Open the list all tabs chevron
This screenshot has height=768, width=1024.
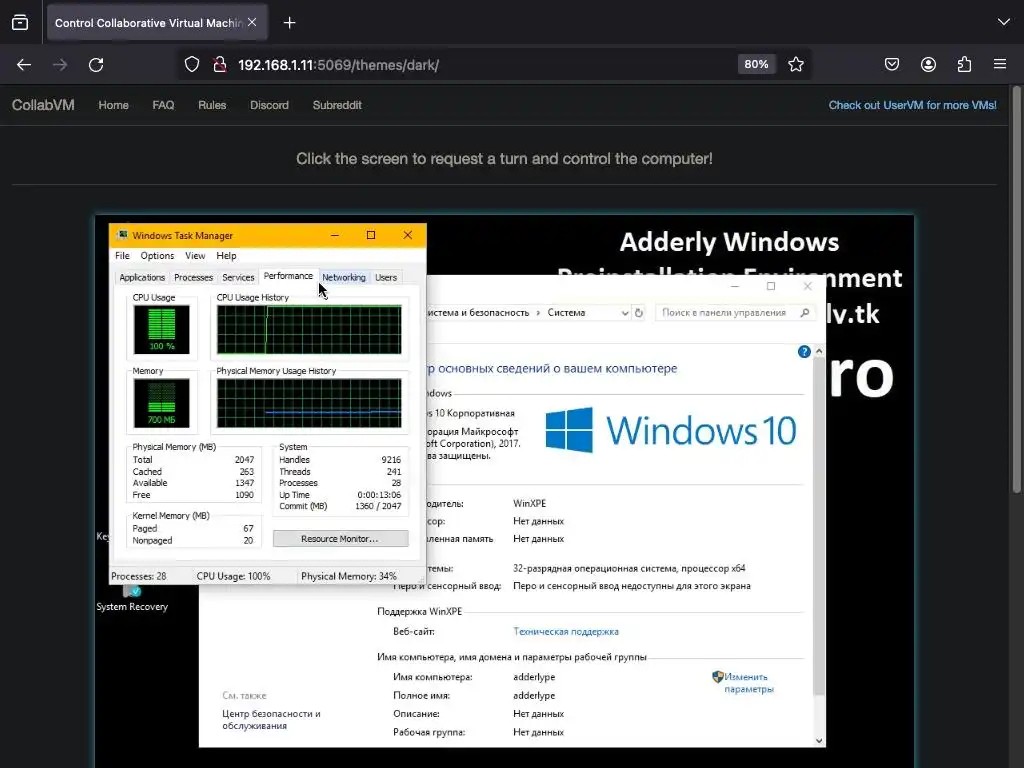coord(1004,22)
